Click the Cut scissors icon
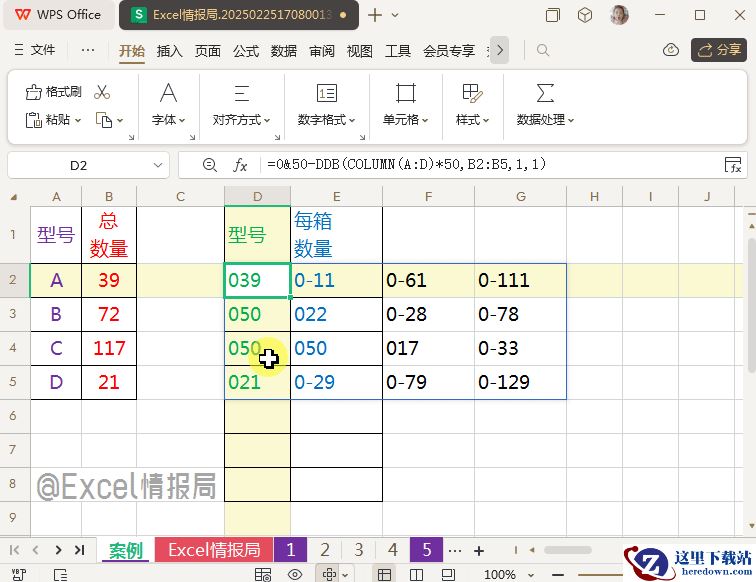This screenshot has width=756, height=582. 102,92
